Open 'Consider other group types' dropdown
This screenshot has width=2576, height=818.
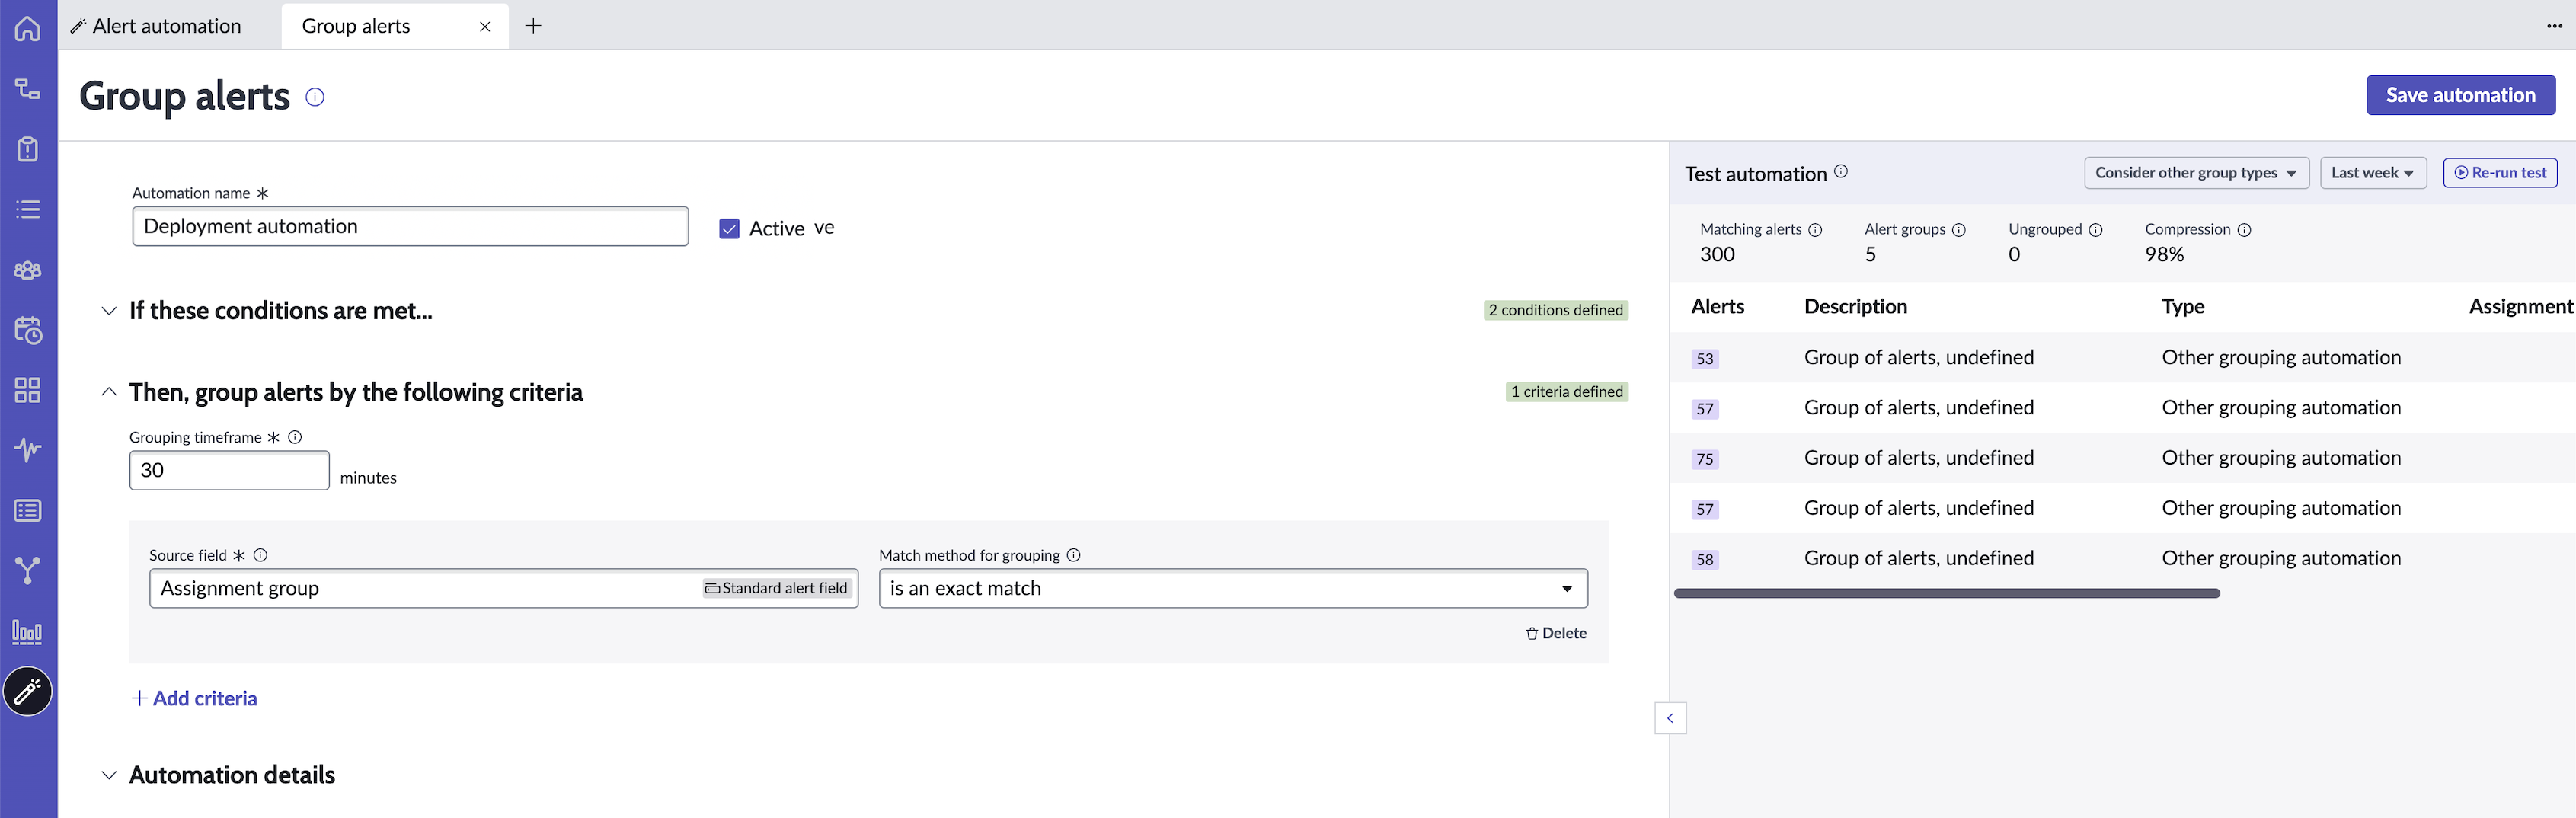click(2196, 173)
